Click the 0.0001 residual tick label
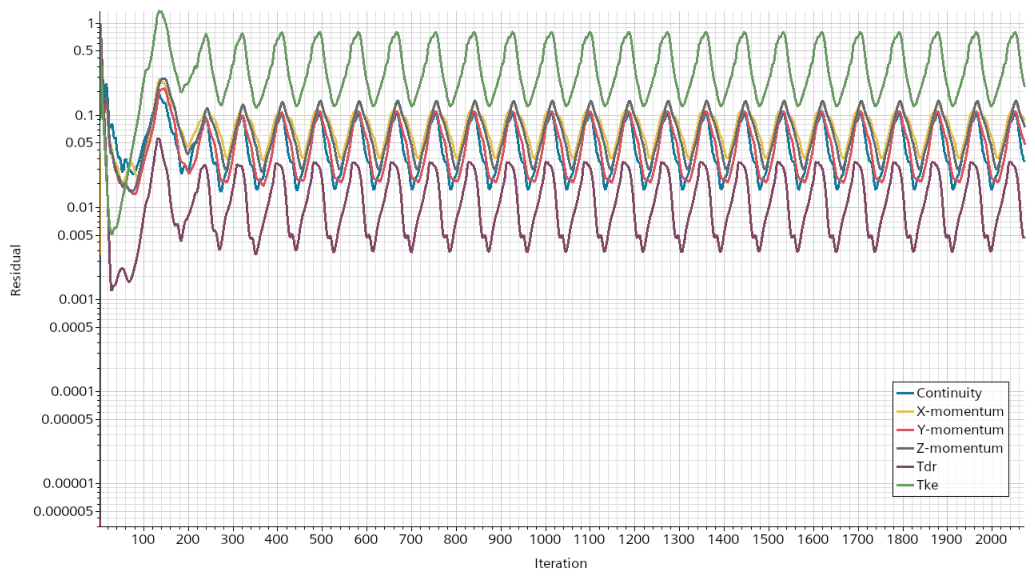 click(73, 391)
